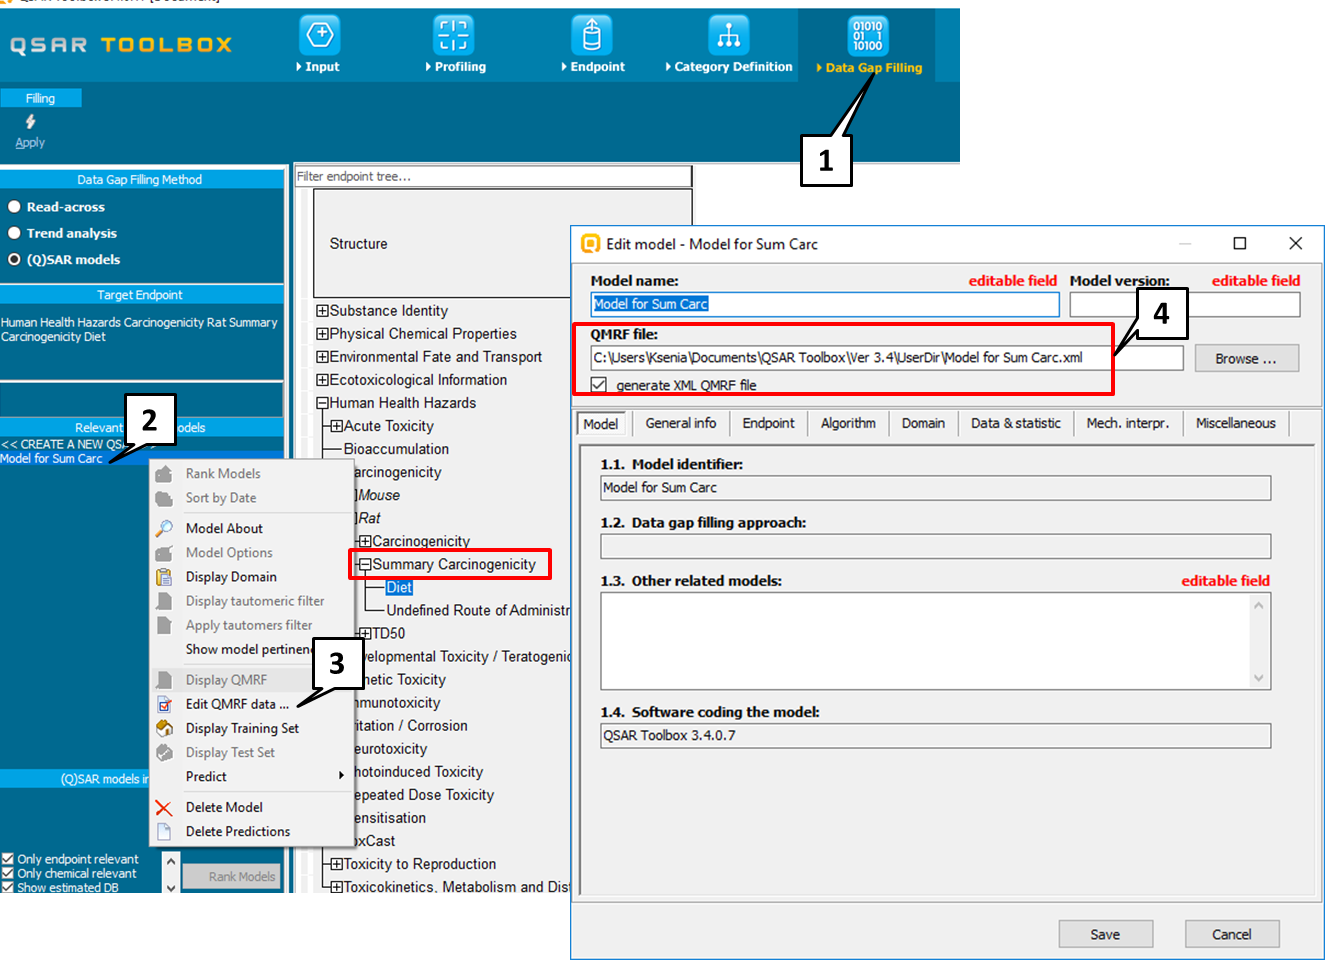This screenshot has width=1325, height=960.
Task: Toggle generate XML QMRF file checkbox
Action: coord(598,385)
